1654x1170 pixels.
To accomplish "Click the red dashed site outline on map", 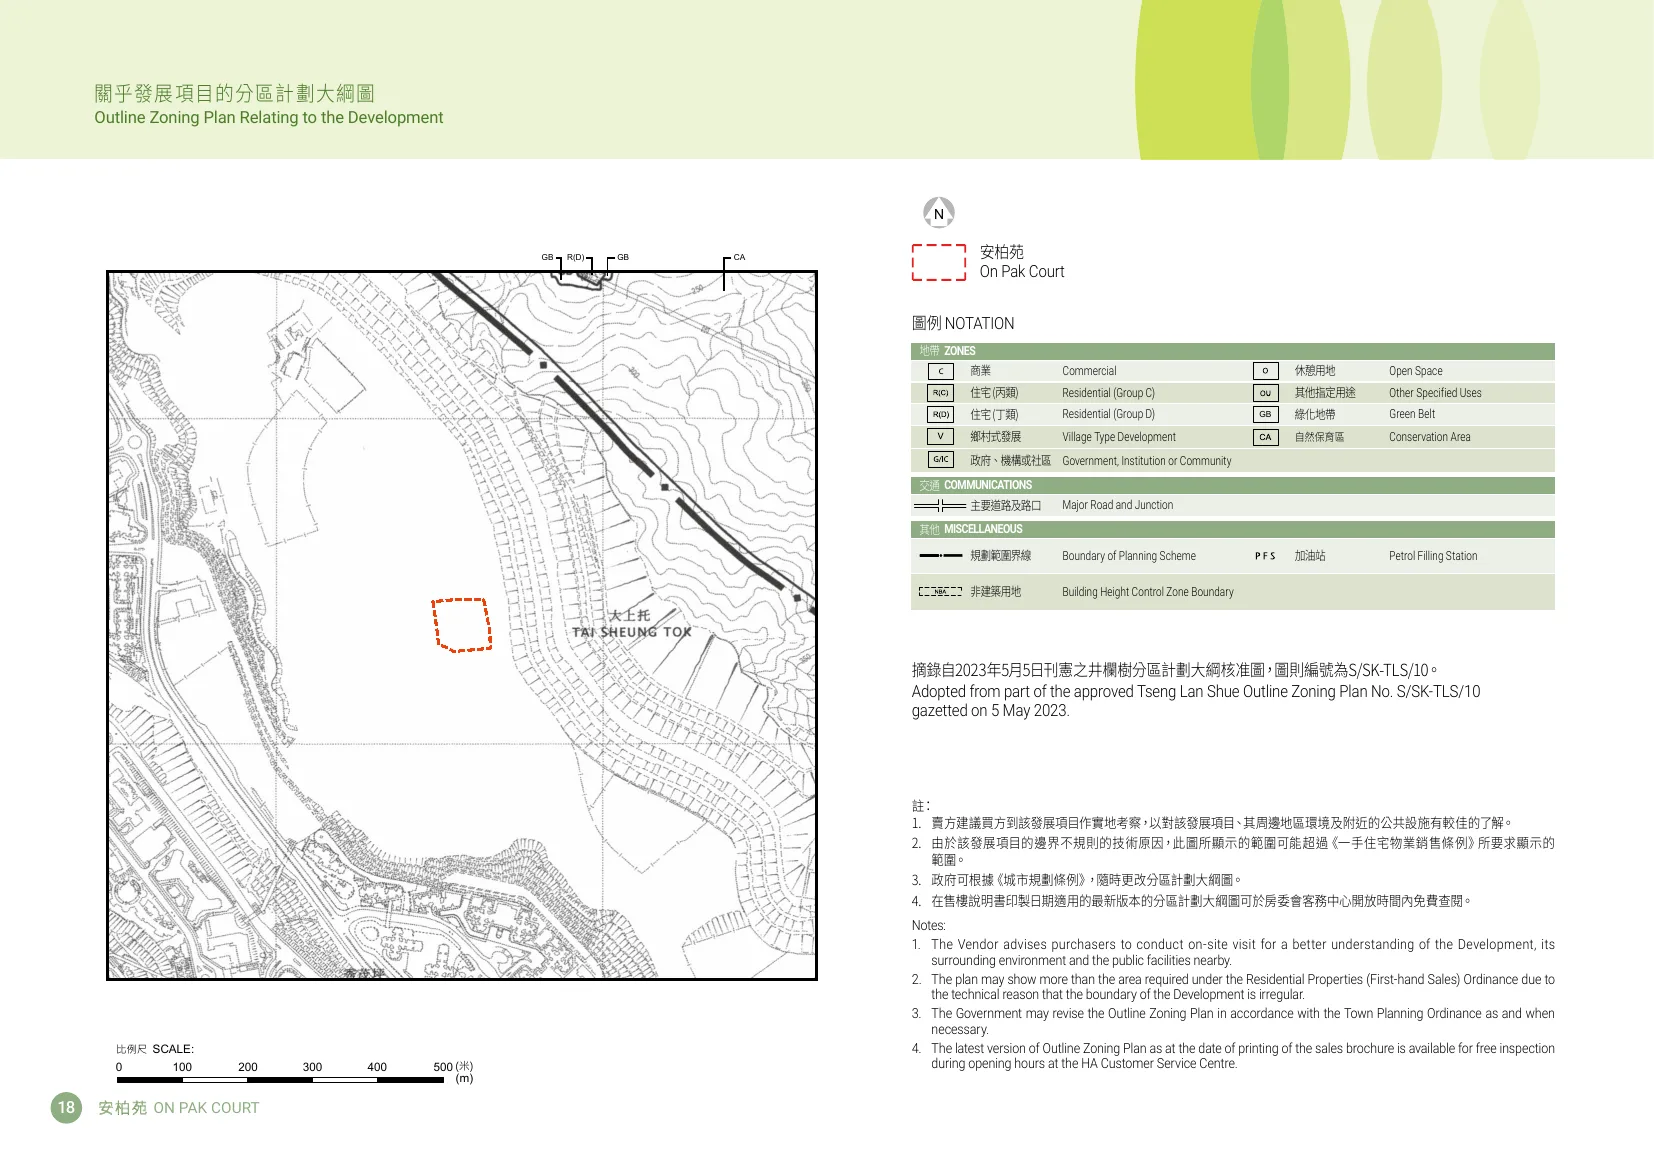I will click(x=461, y=625).
